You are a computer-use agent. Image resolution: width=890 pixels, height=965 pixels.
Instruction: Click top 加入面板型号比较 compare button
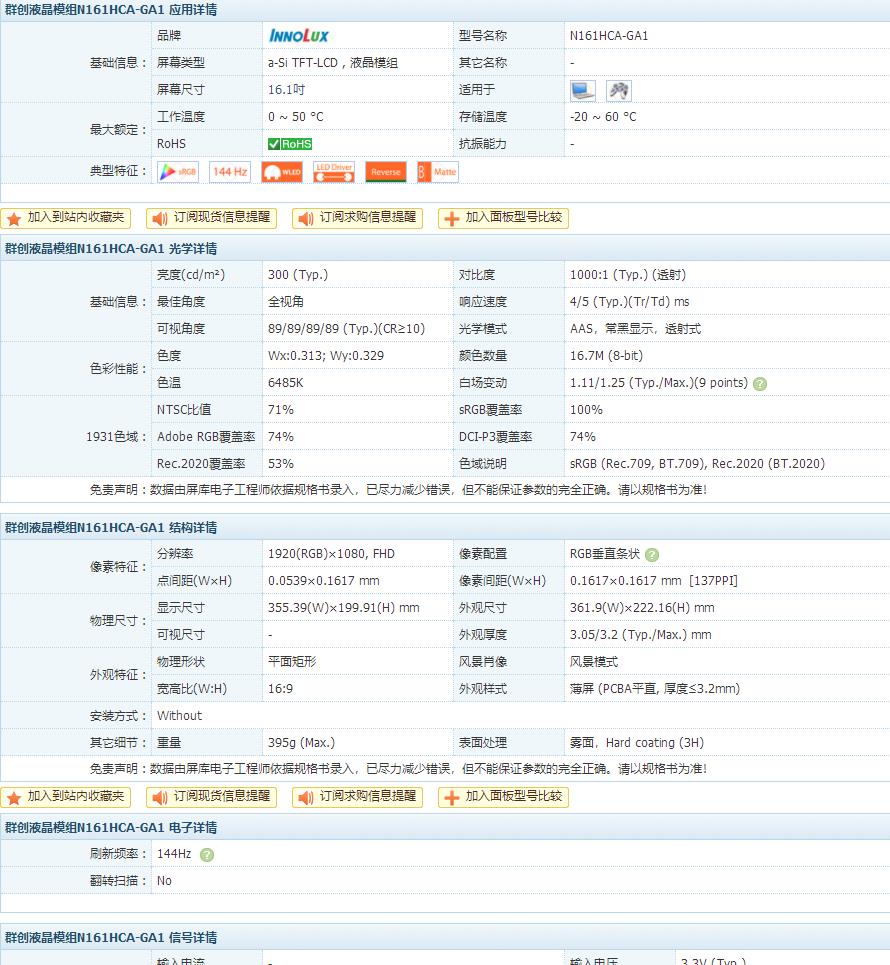(x=503, y=218)
